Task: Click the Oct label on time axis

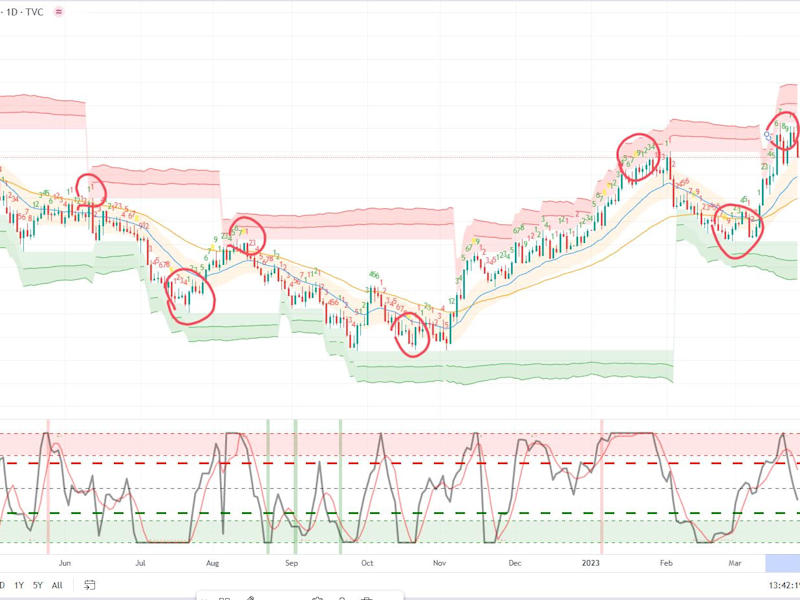Action: point(367,563)
